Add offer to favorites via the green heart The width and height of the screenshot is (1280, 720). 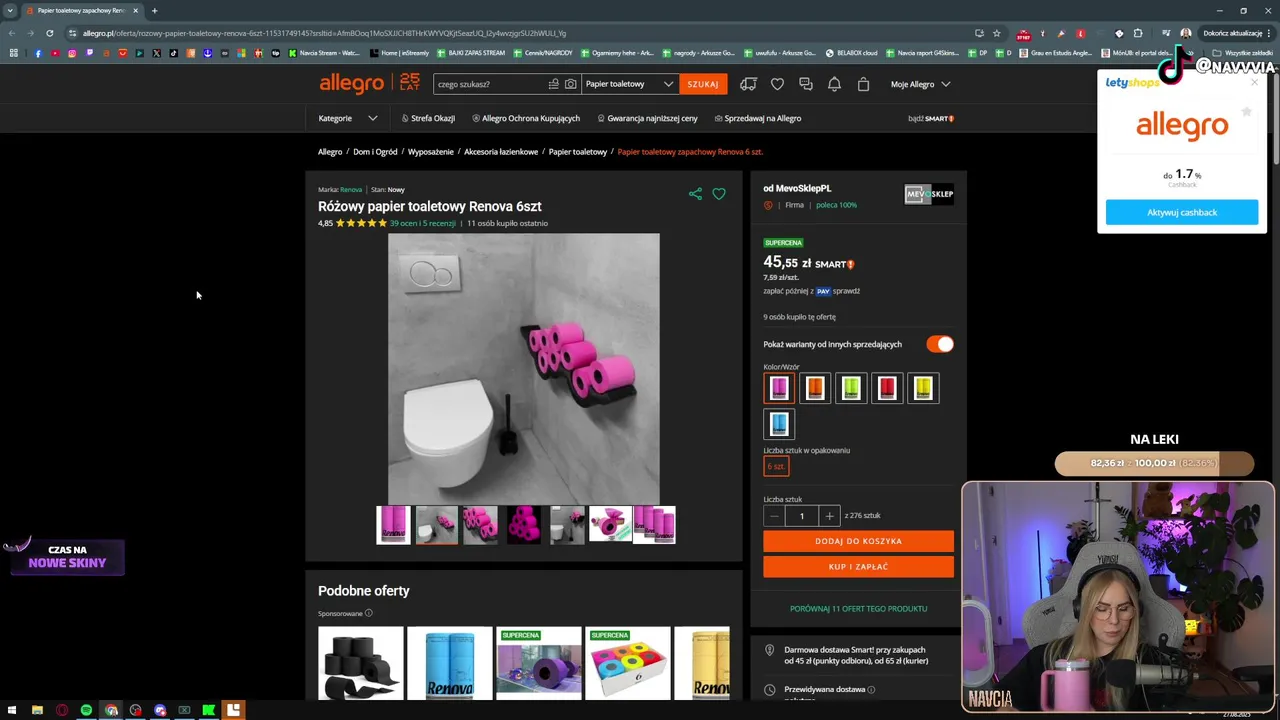(719, 194)
